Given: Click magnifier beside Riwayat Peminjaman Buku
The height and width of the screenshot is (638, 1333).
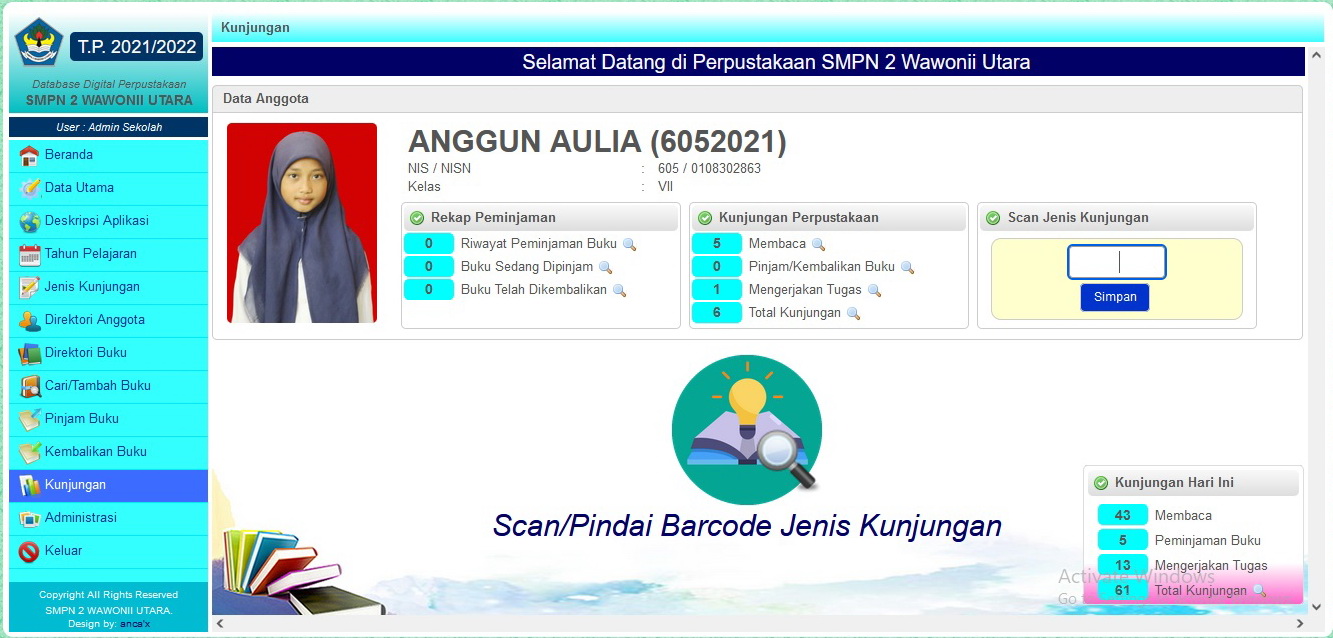Looking at the screenshot, I should (629, 244).
